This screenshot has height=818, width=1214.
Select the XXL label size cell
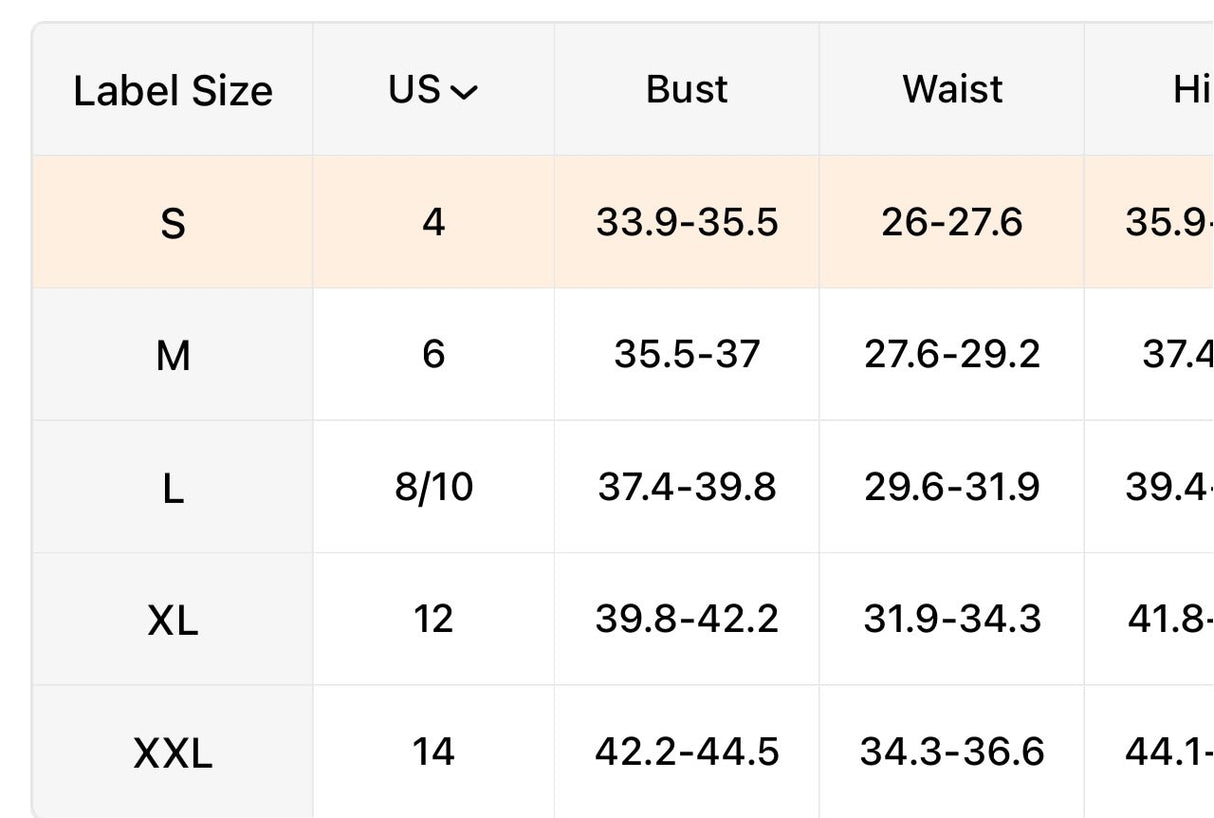[x=173, y=752]
